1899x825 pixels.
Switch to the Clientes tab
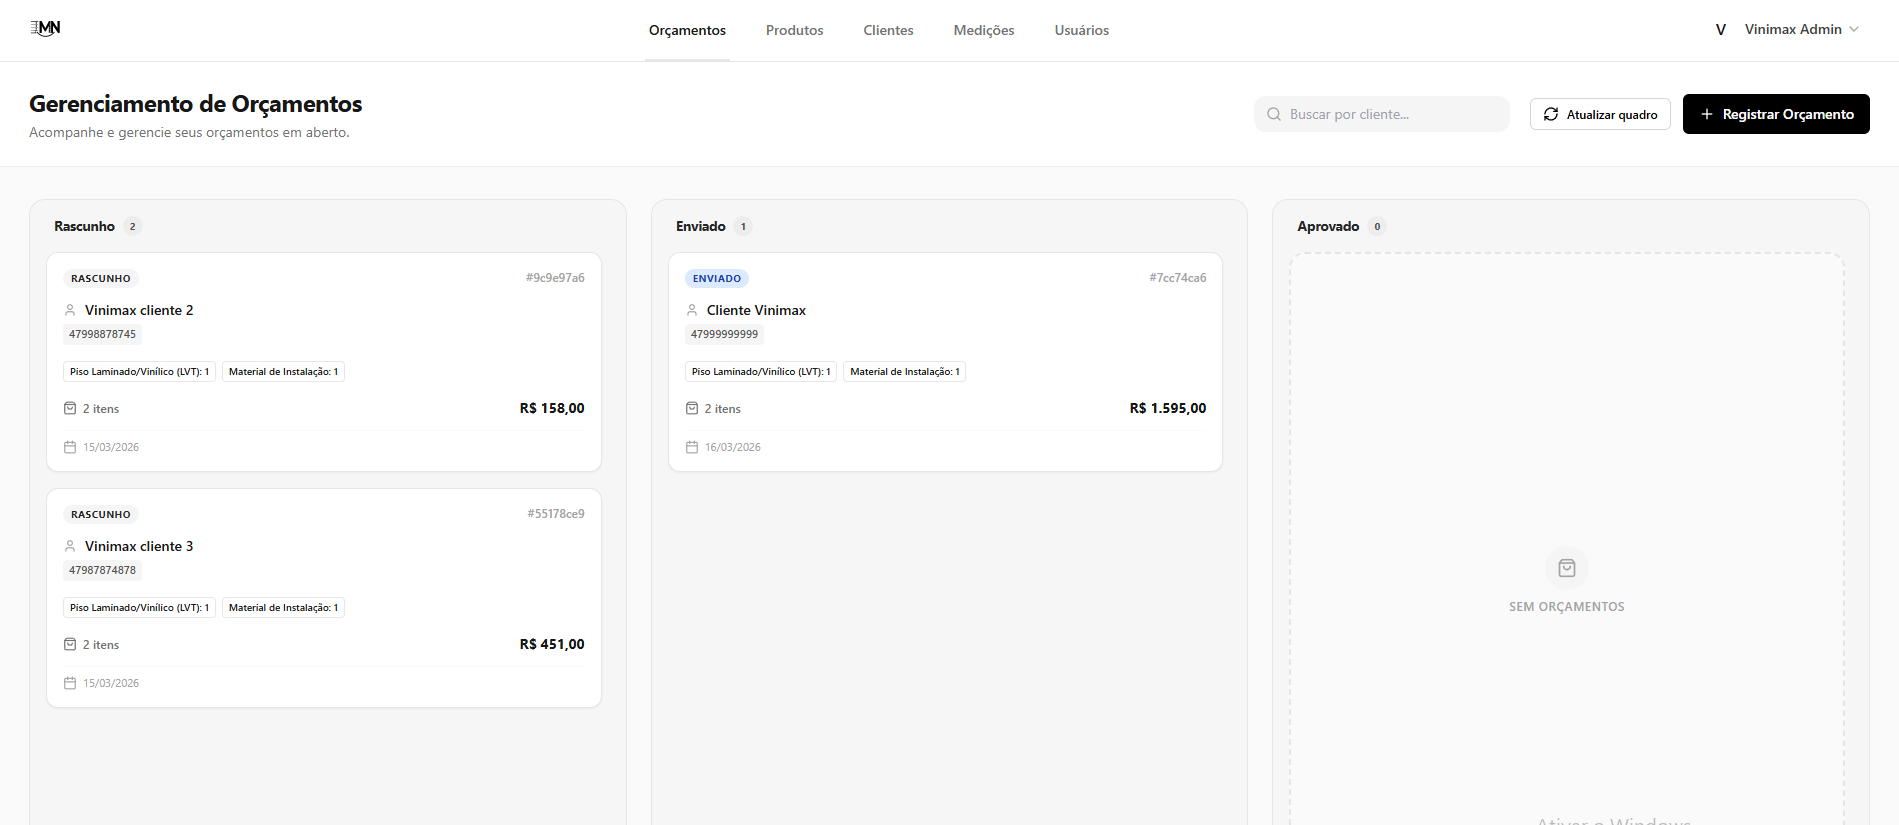888,30
